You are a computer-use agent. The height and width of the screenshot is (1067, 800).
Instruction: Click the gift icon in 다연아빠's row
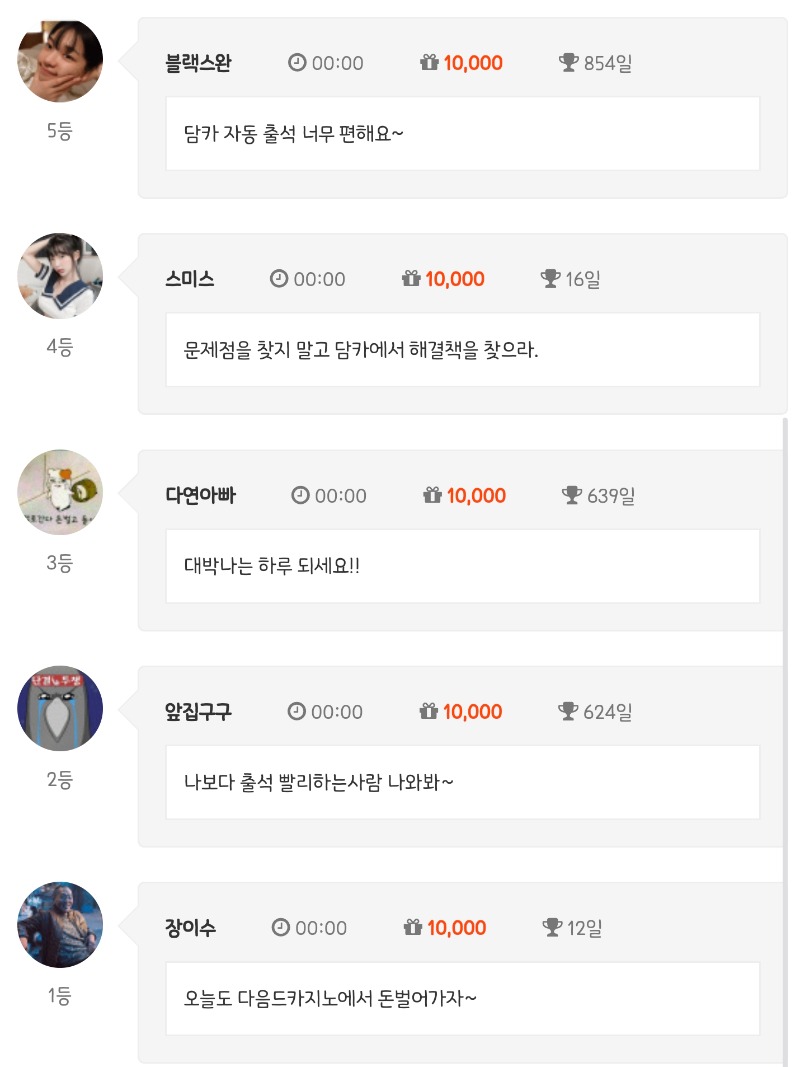[433, 495]
